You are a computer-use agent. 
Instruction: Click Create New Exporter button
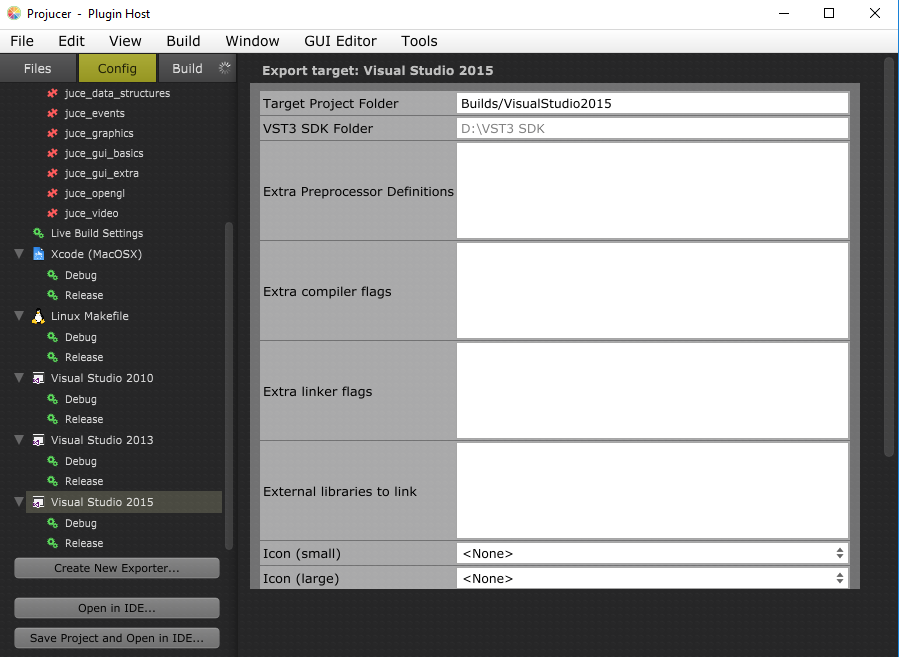(117, 568)
